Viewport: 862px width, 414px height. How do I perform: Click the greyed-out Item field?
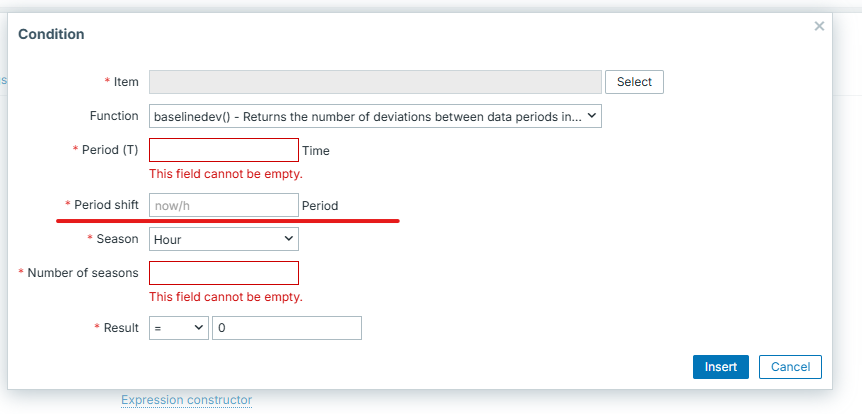click(375, 82)
